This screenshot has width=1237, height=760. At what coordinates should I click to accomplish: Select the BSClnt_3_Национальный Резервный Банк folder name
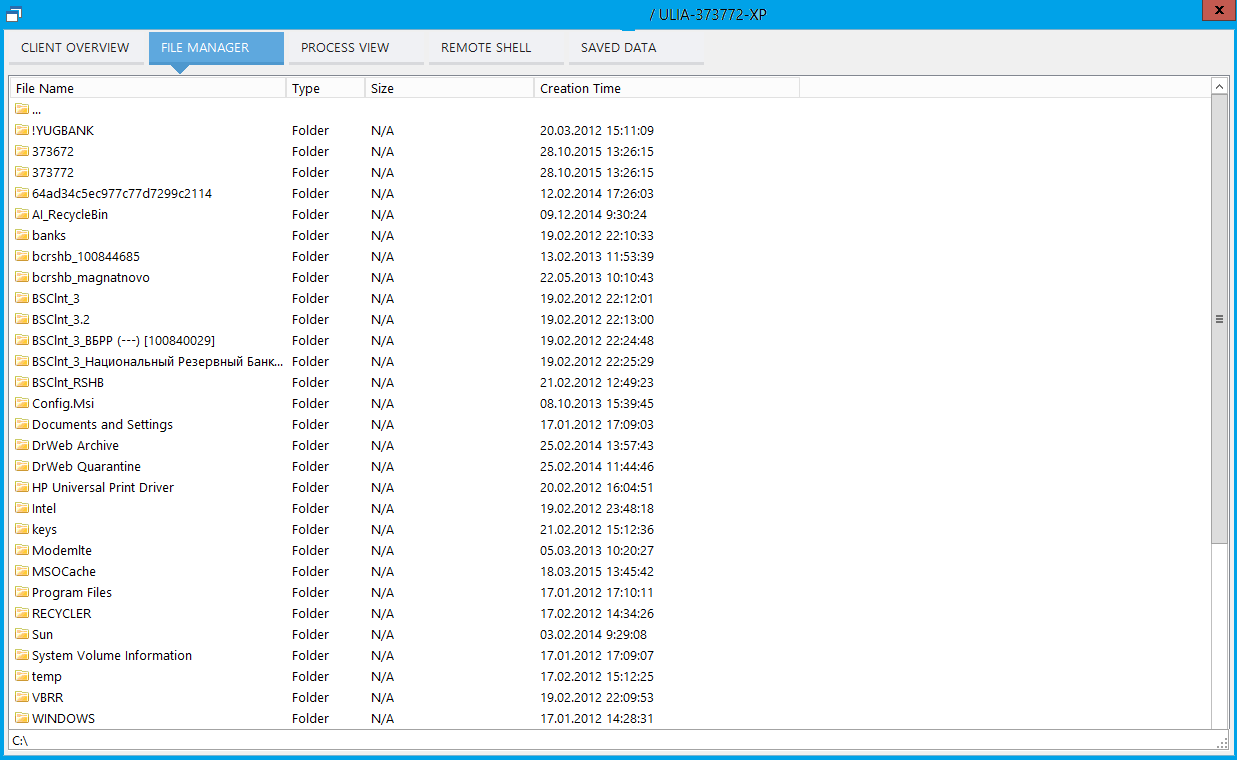(x=158, y=362)
